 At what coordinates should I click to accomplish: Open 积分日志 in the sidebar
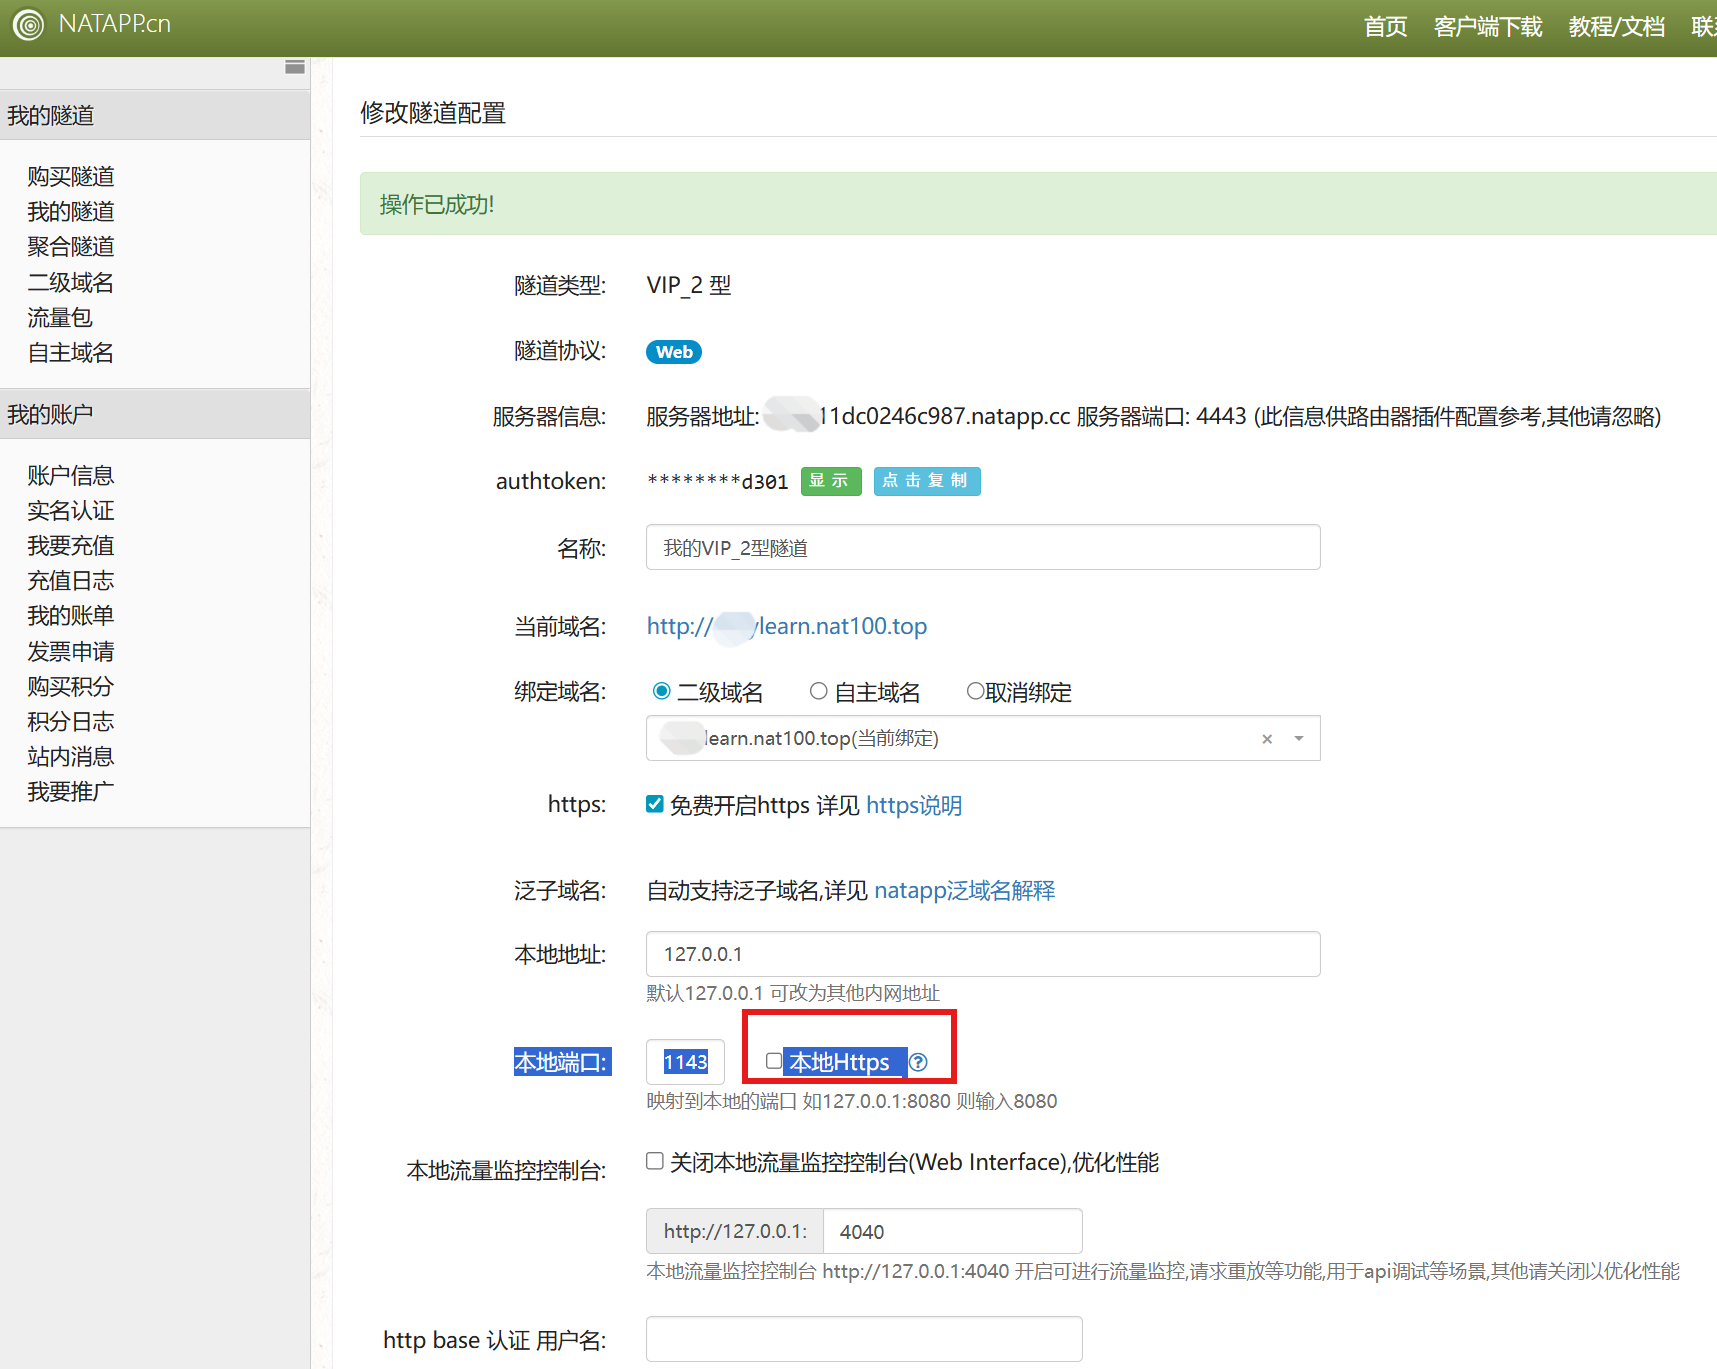(71, 721)
